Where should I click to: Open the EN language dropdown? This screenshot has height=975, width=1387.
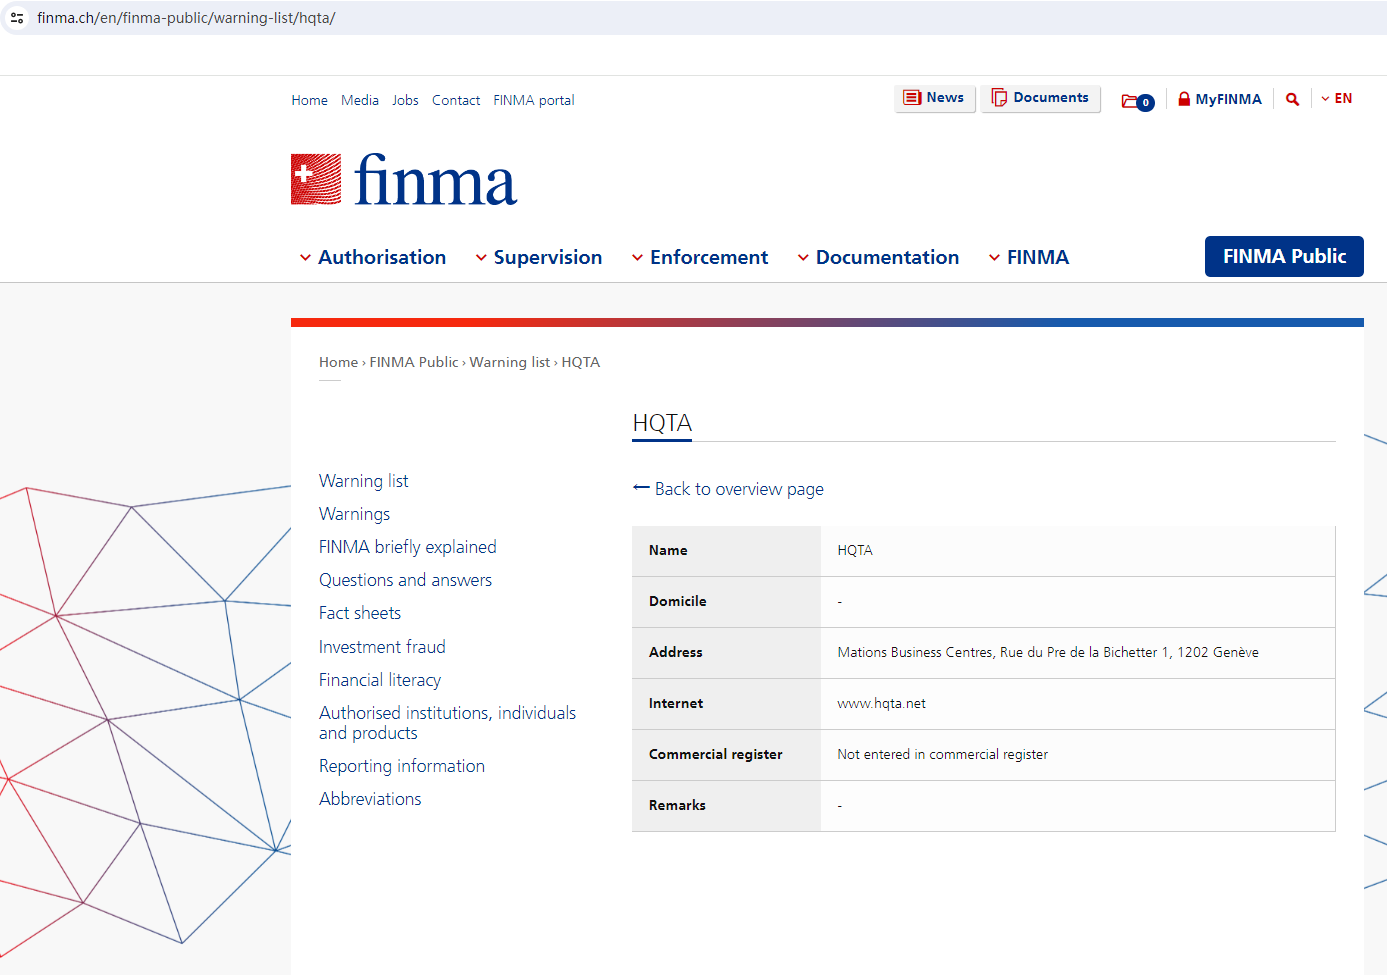(1337, 98)
